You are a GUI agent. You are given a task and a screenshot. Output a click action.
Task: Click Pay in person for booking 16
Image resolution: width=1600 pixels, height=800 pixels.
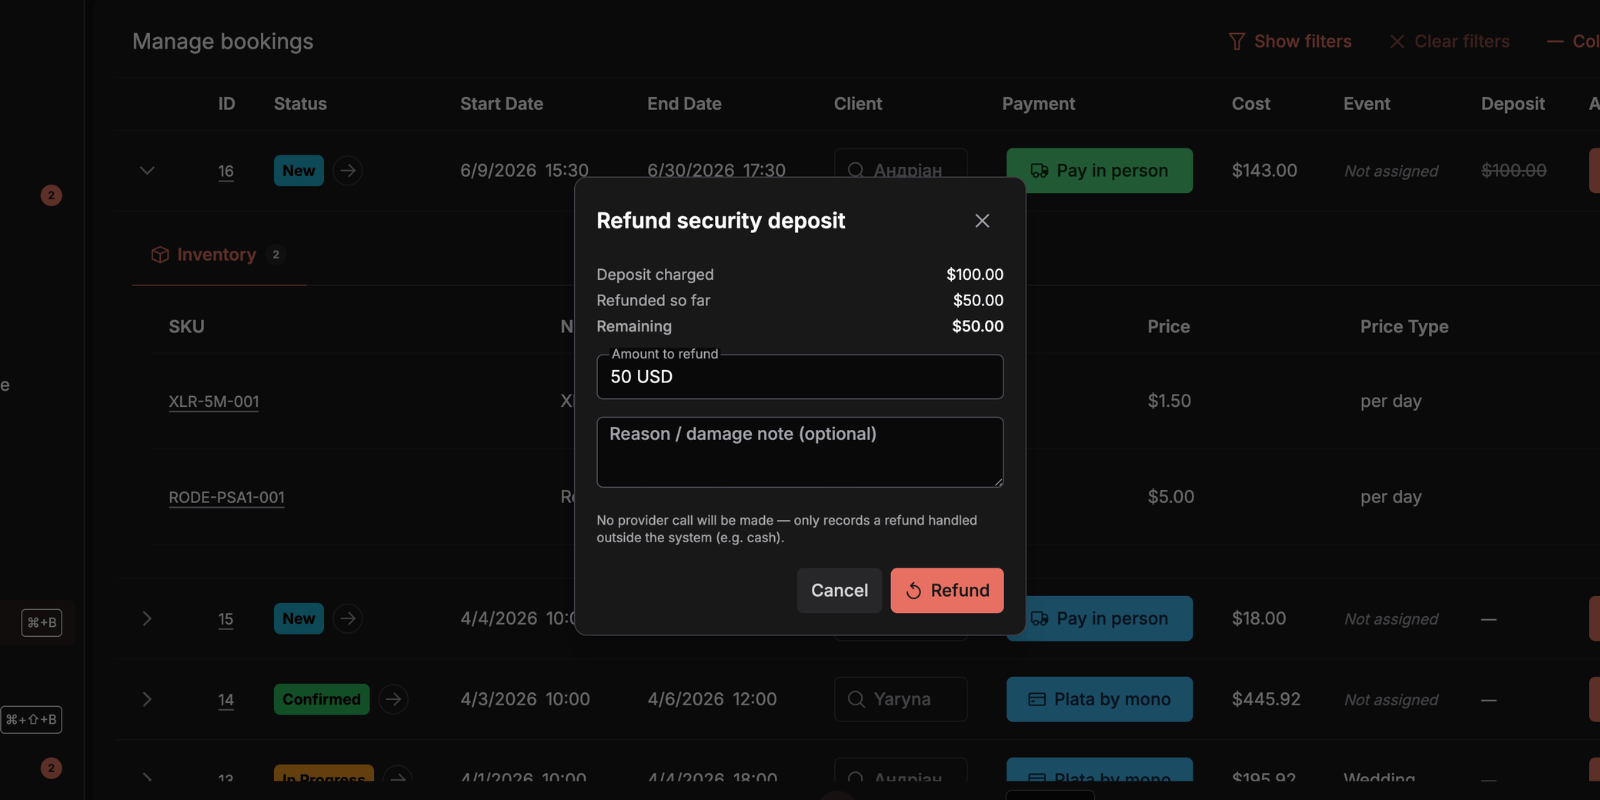[x=1099, y=171]
